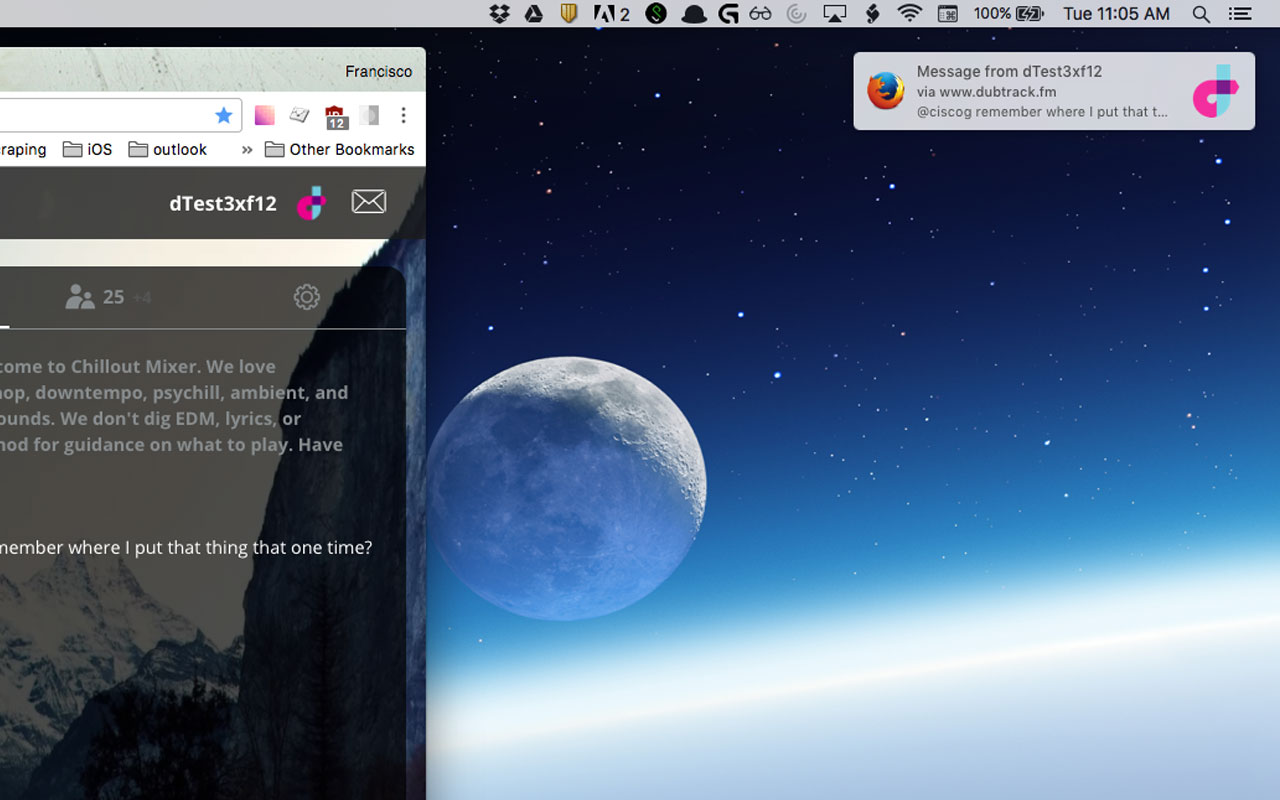Open chat settings gear icon
Screen dimensions: 1280x800
306,297
